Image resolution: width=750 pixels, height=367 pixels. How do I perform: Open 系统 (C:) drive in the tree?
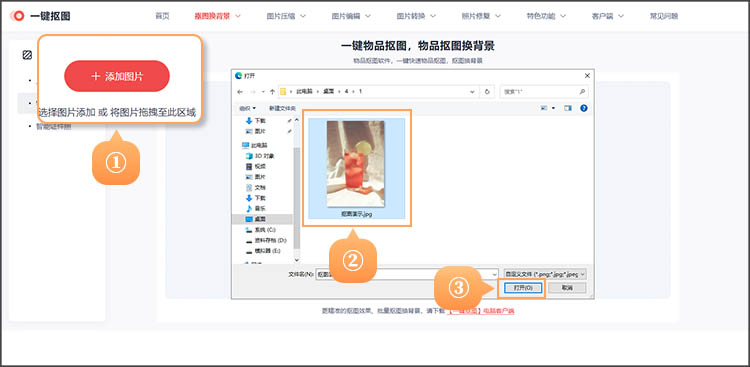point(264,230)
